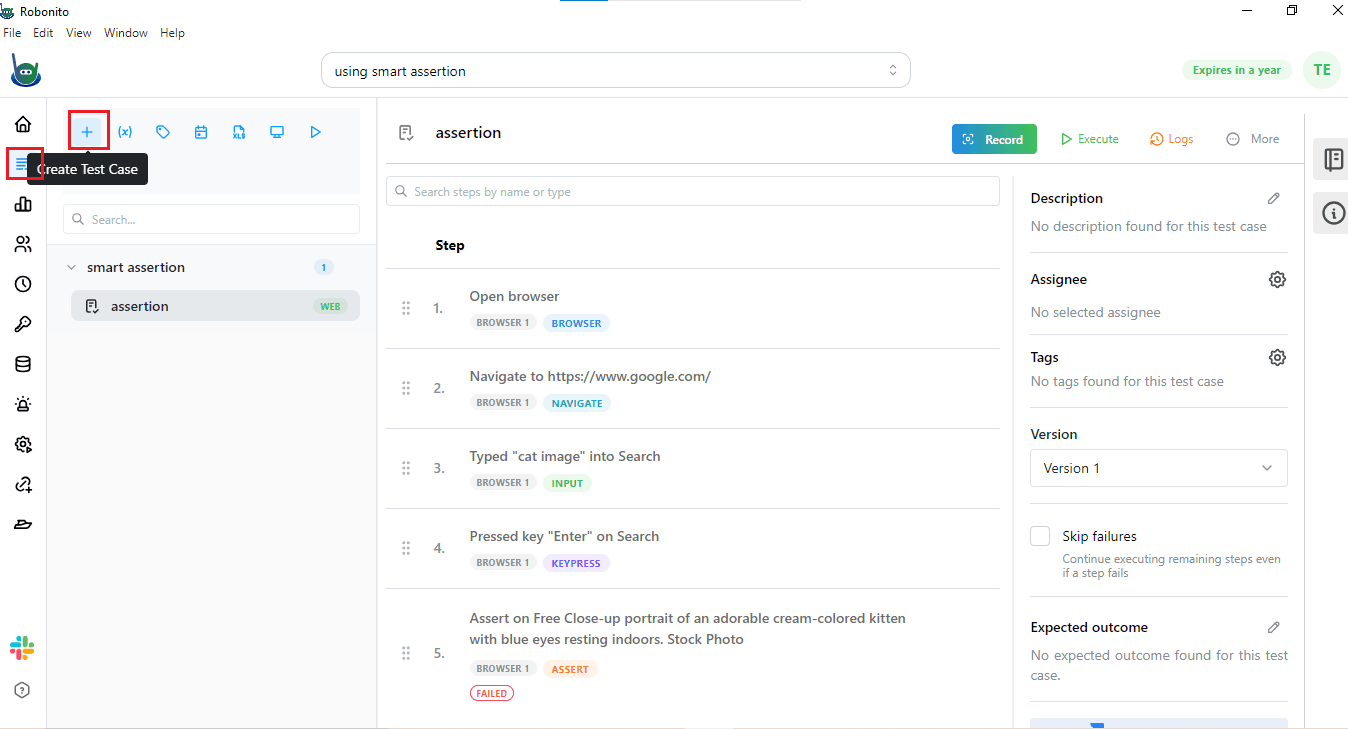Open the Window menu

(126, 32)
